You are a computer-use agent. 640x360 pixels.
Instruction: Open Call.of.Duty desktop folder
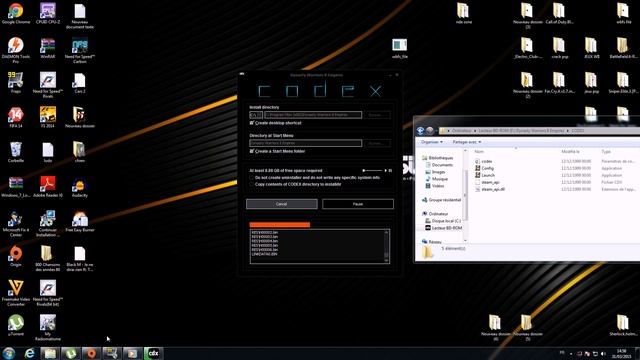pos(559,13)
